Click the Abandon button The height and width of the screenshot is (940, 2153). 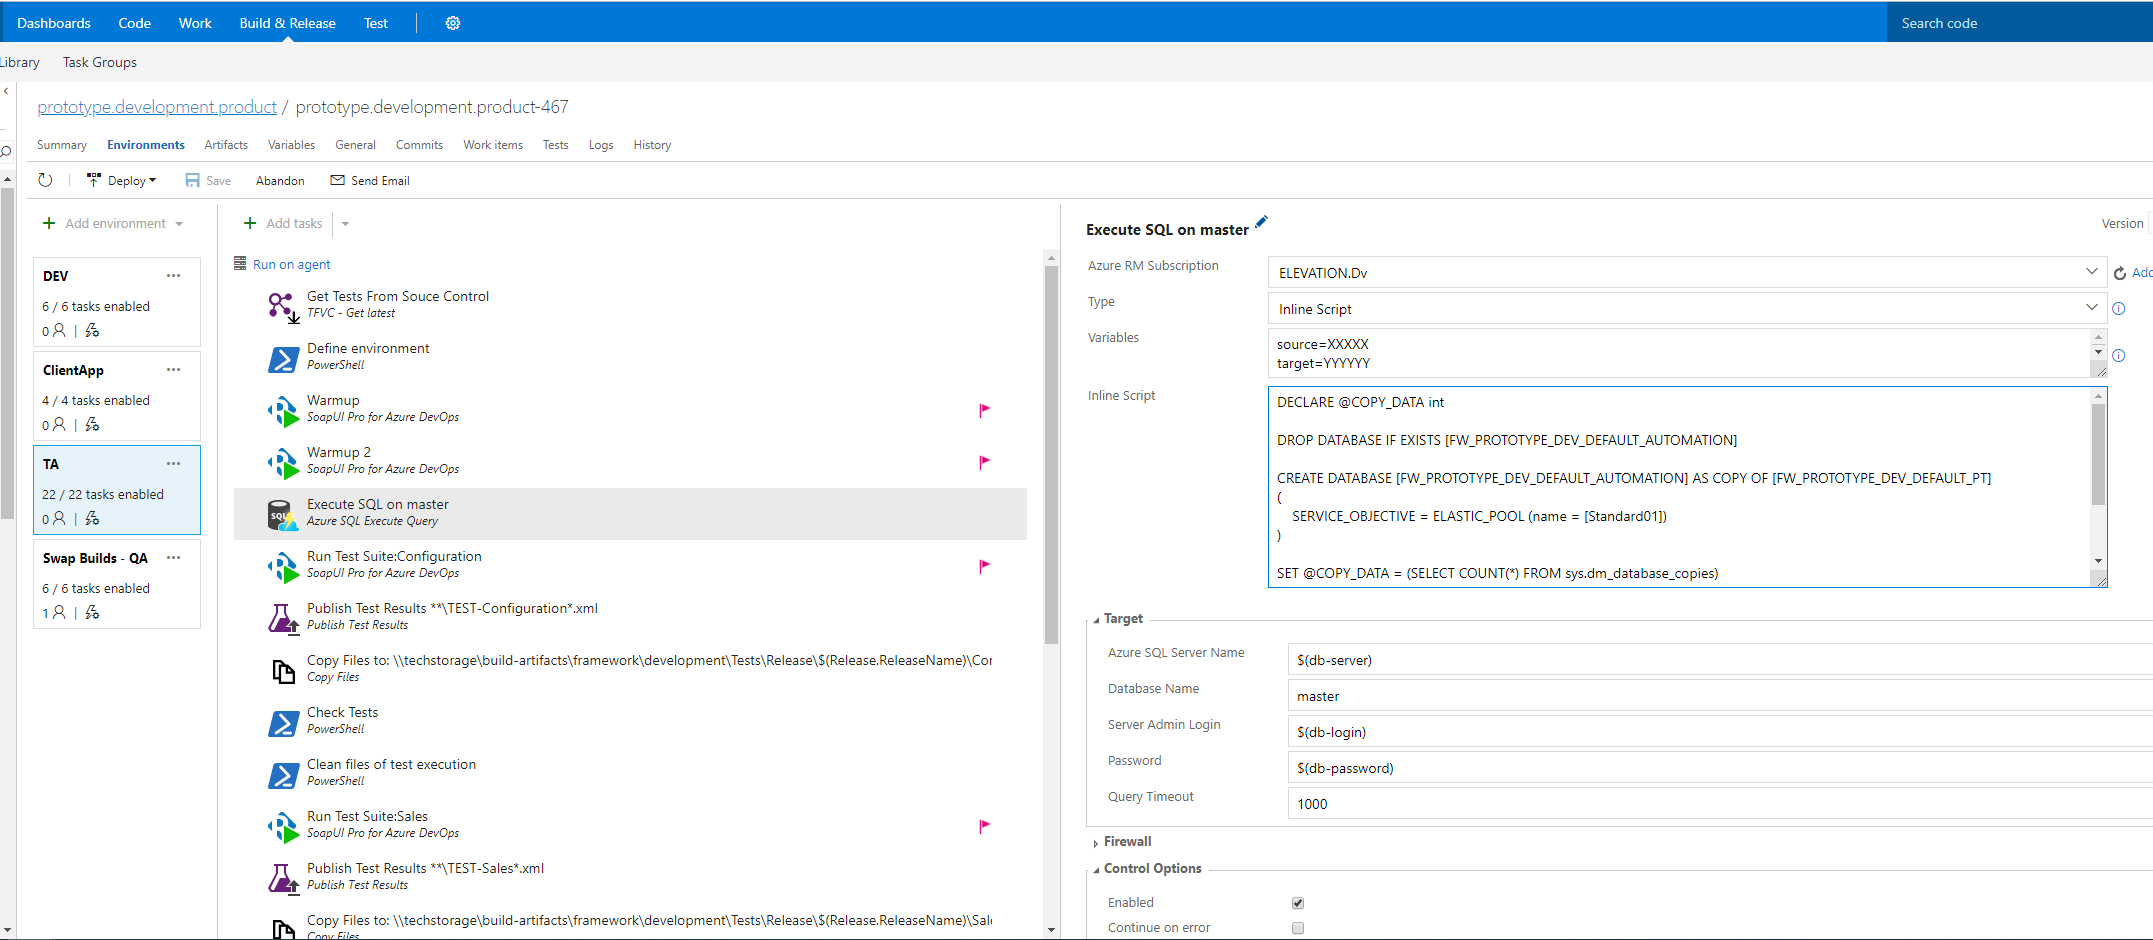coord(280,181)
